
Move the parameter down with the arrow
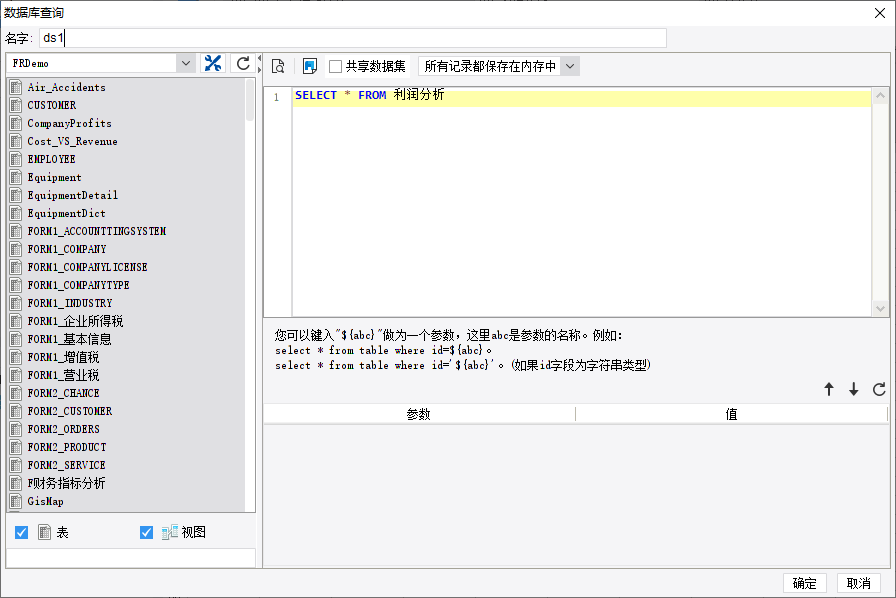tap(854, 389)
